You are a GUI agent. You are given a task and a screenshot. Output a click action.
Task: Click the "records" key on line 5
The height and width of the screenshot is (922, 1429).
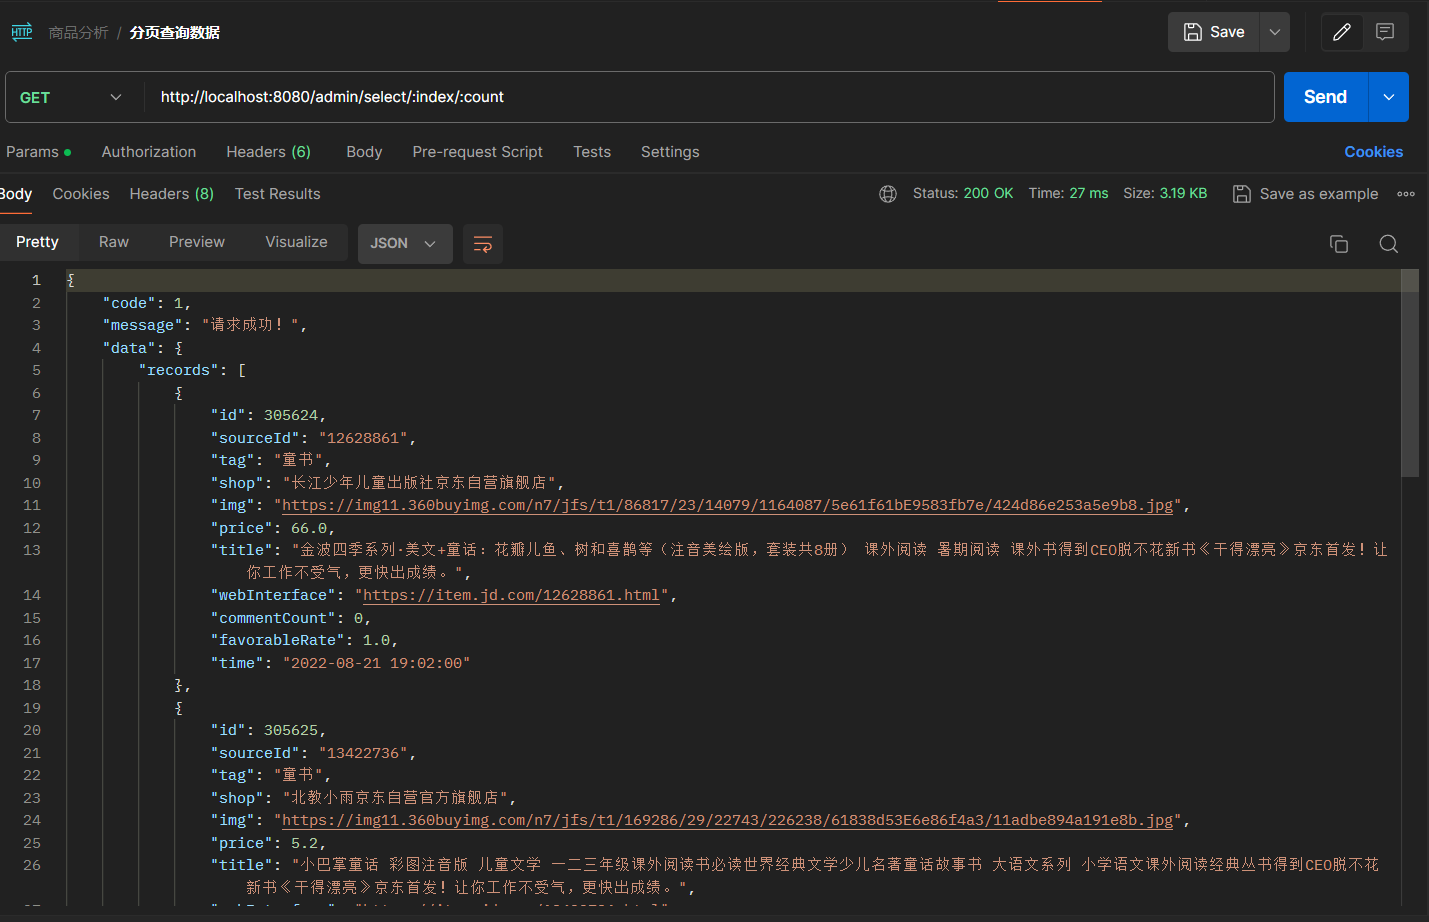point(178,370)
